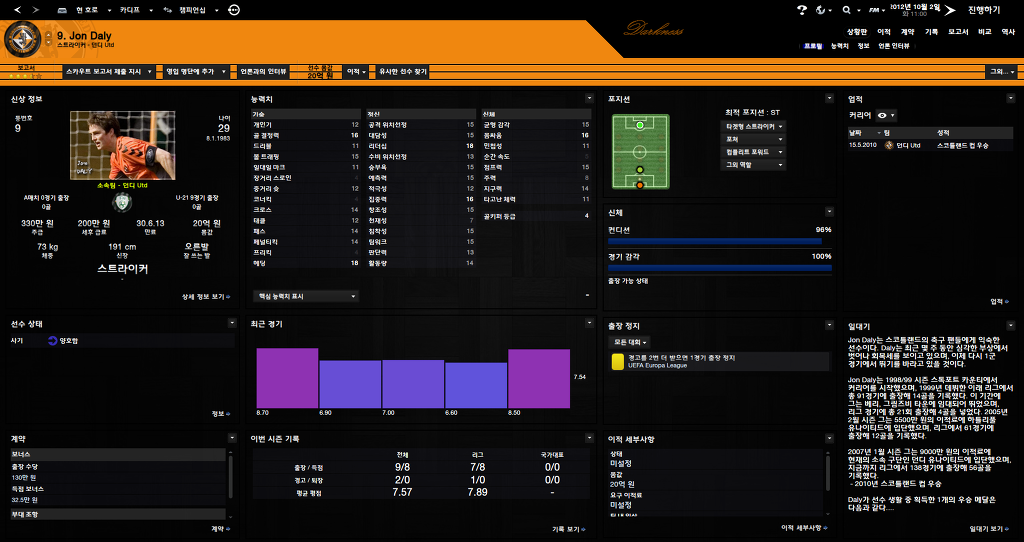Switch to the 보고서 tab
Screen dimensions: 1024x542
958,31
